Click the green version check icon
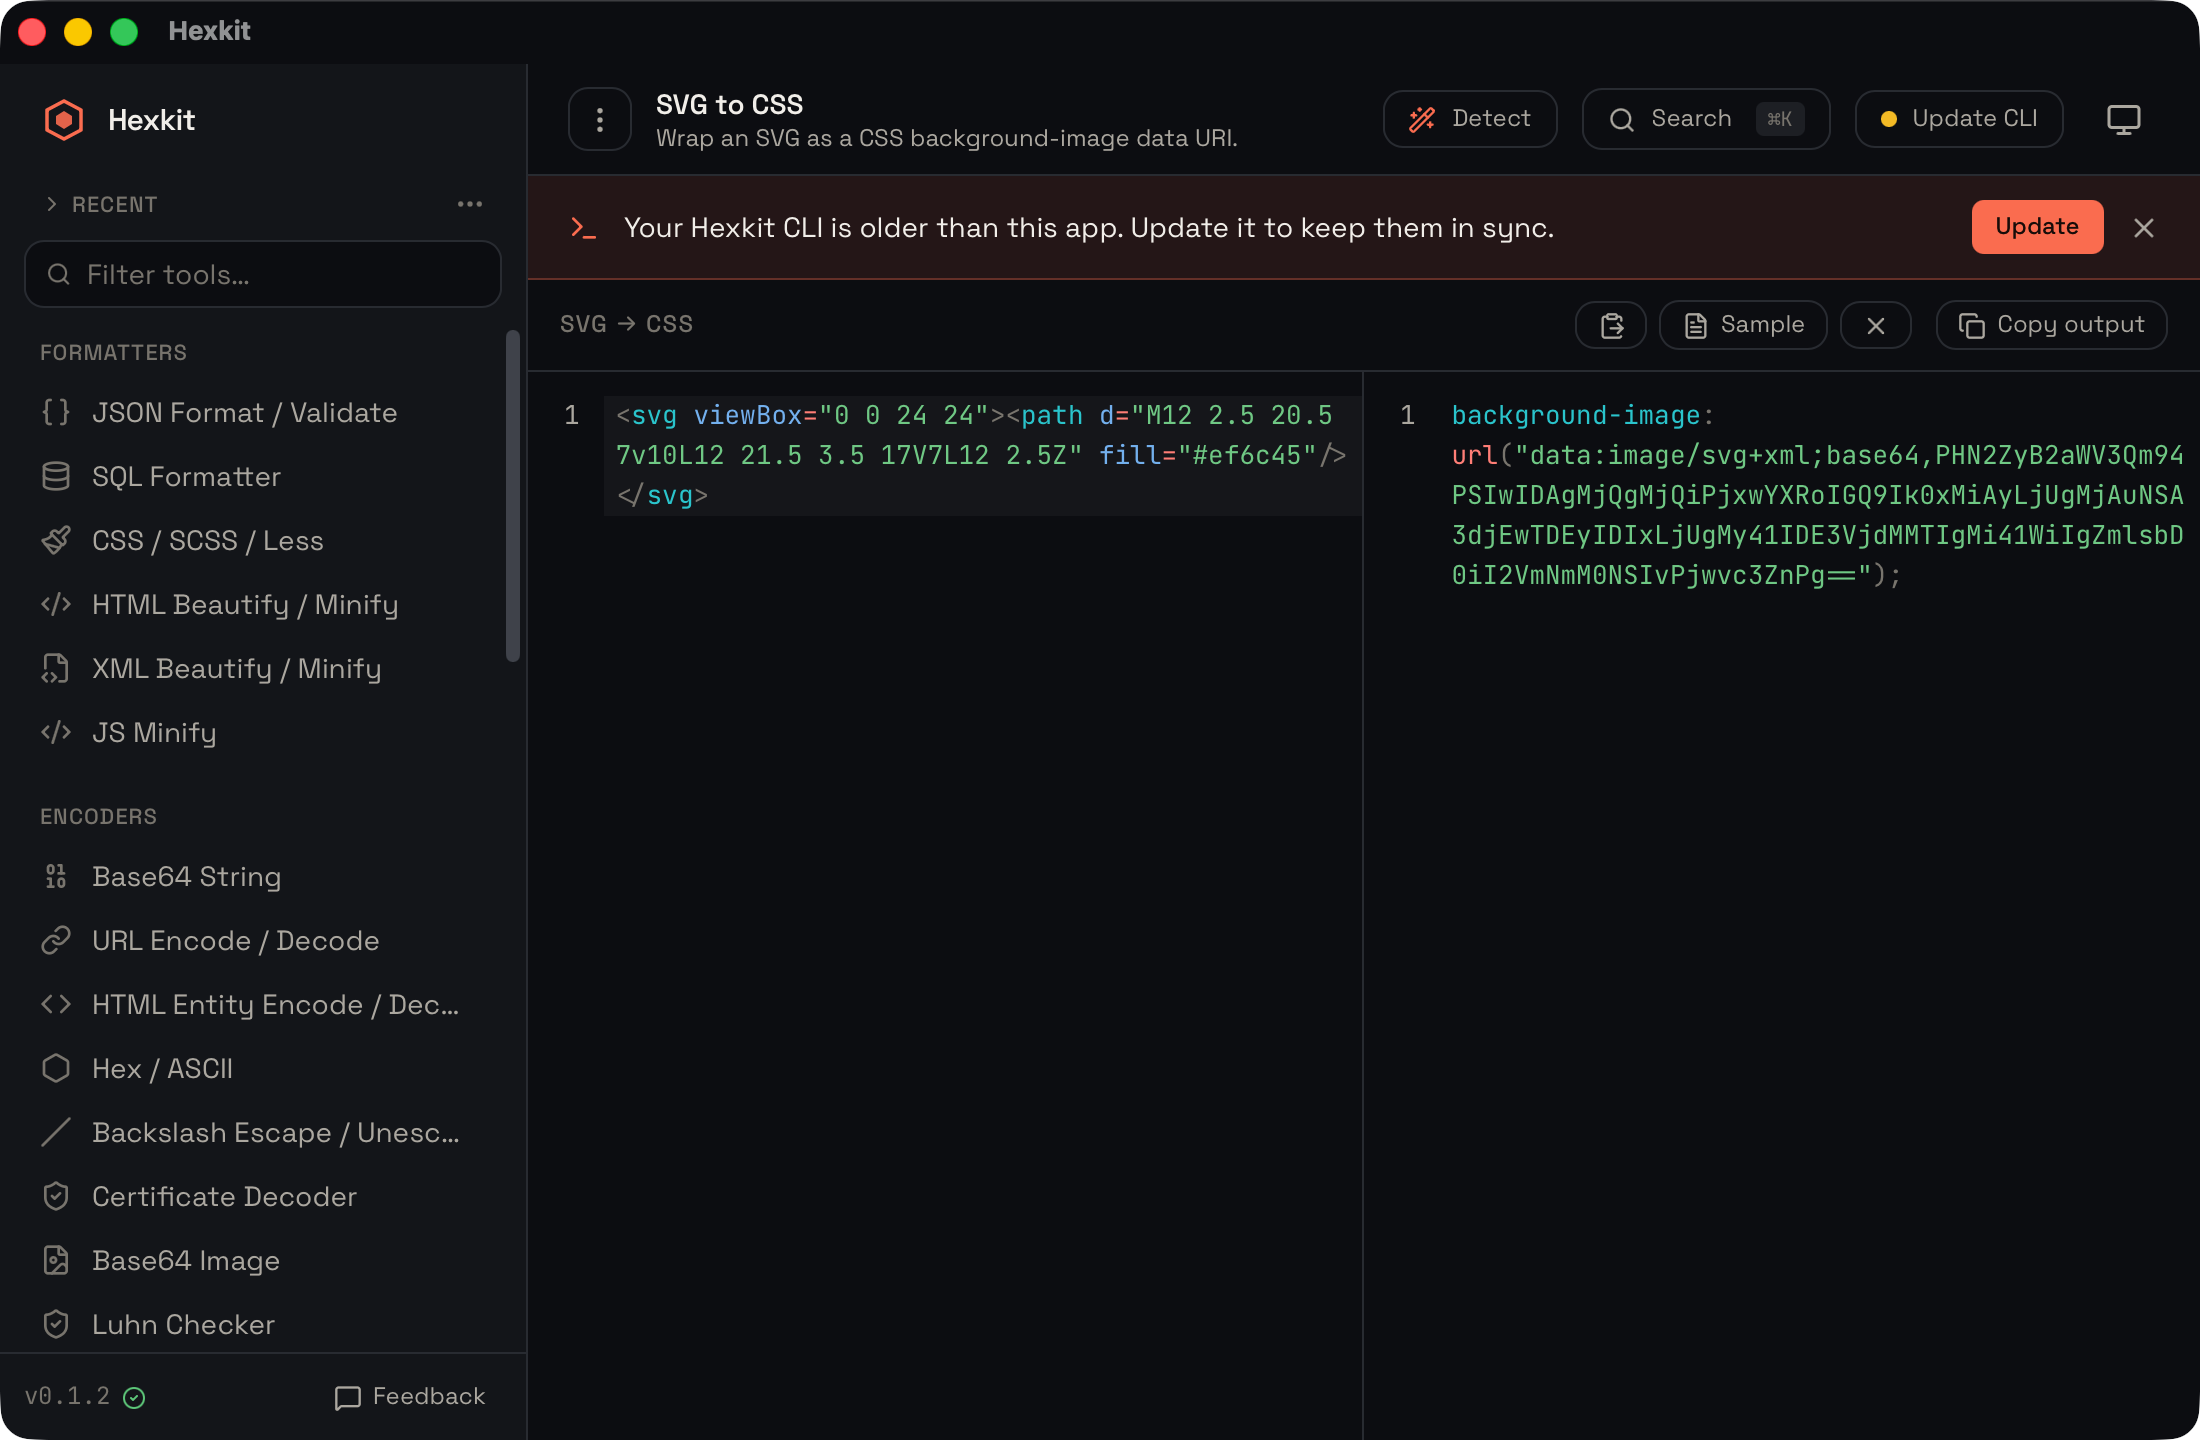Viewport: 2200px width, 1440px height. 134,1398
